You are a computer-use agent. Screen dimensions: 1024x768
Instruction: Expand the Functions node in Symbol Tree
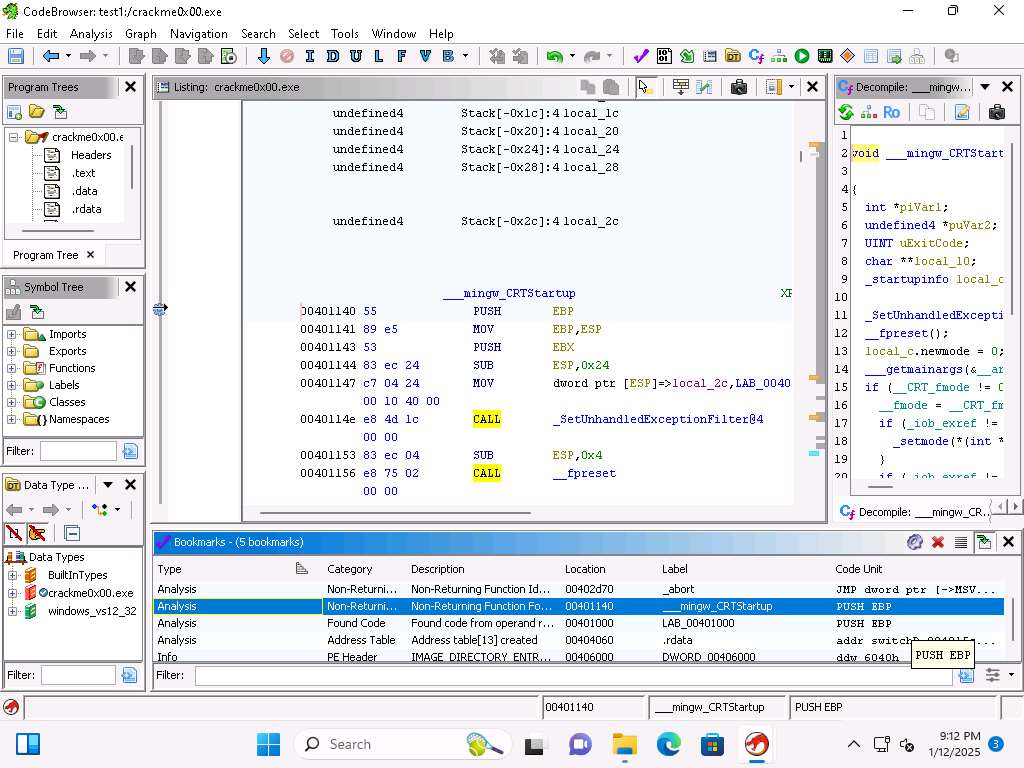12,368
